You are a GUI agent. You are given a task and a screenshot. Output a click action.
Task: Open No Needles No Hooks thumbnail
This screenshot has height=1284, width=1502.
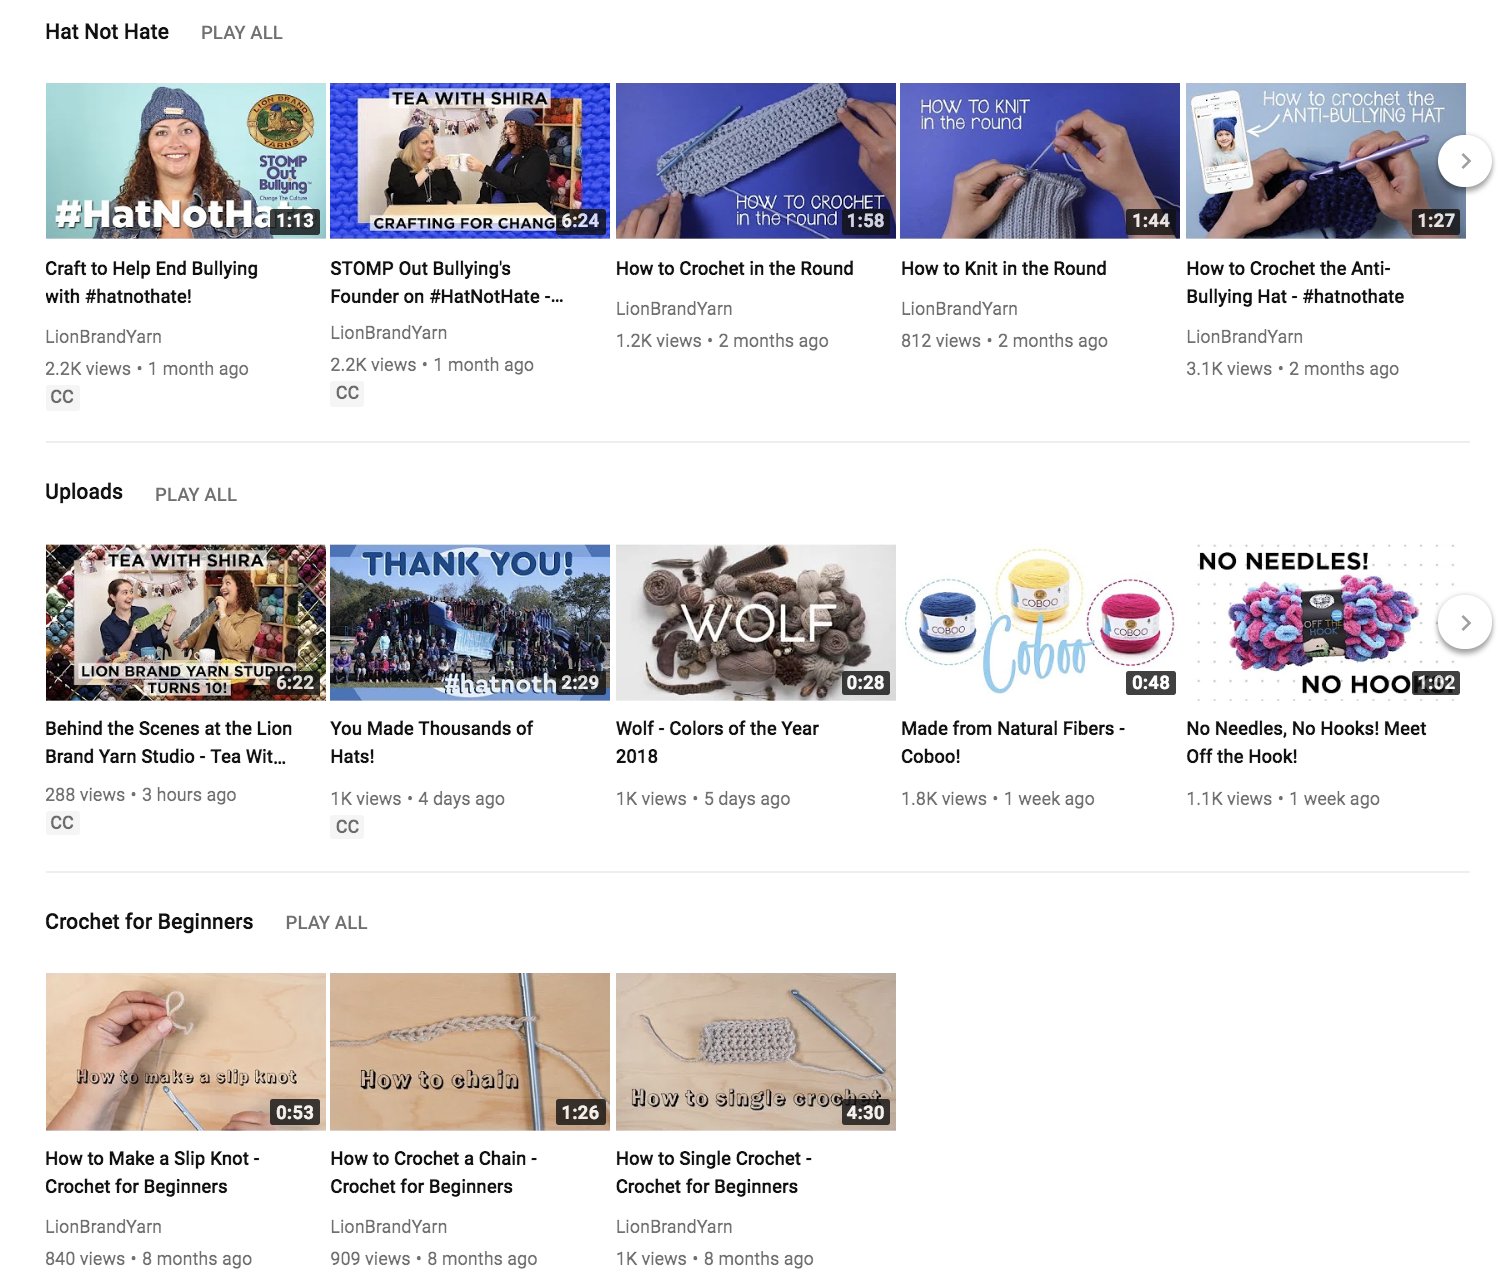click(1326, 623)
